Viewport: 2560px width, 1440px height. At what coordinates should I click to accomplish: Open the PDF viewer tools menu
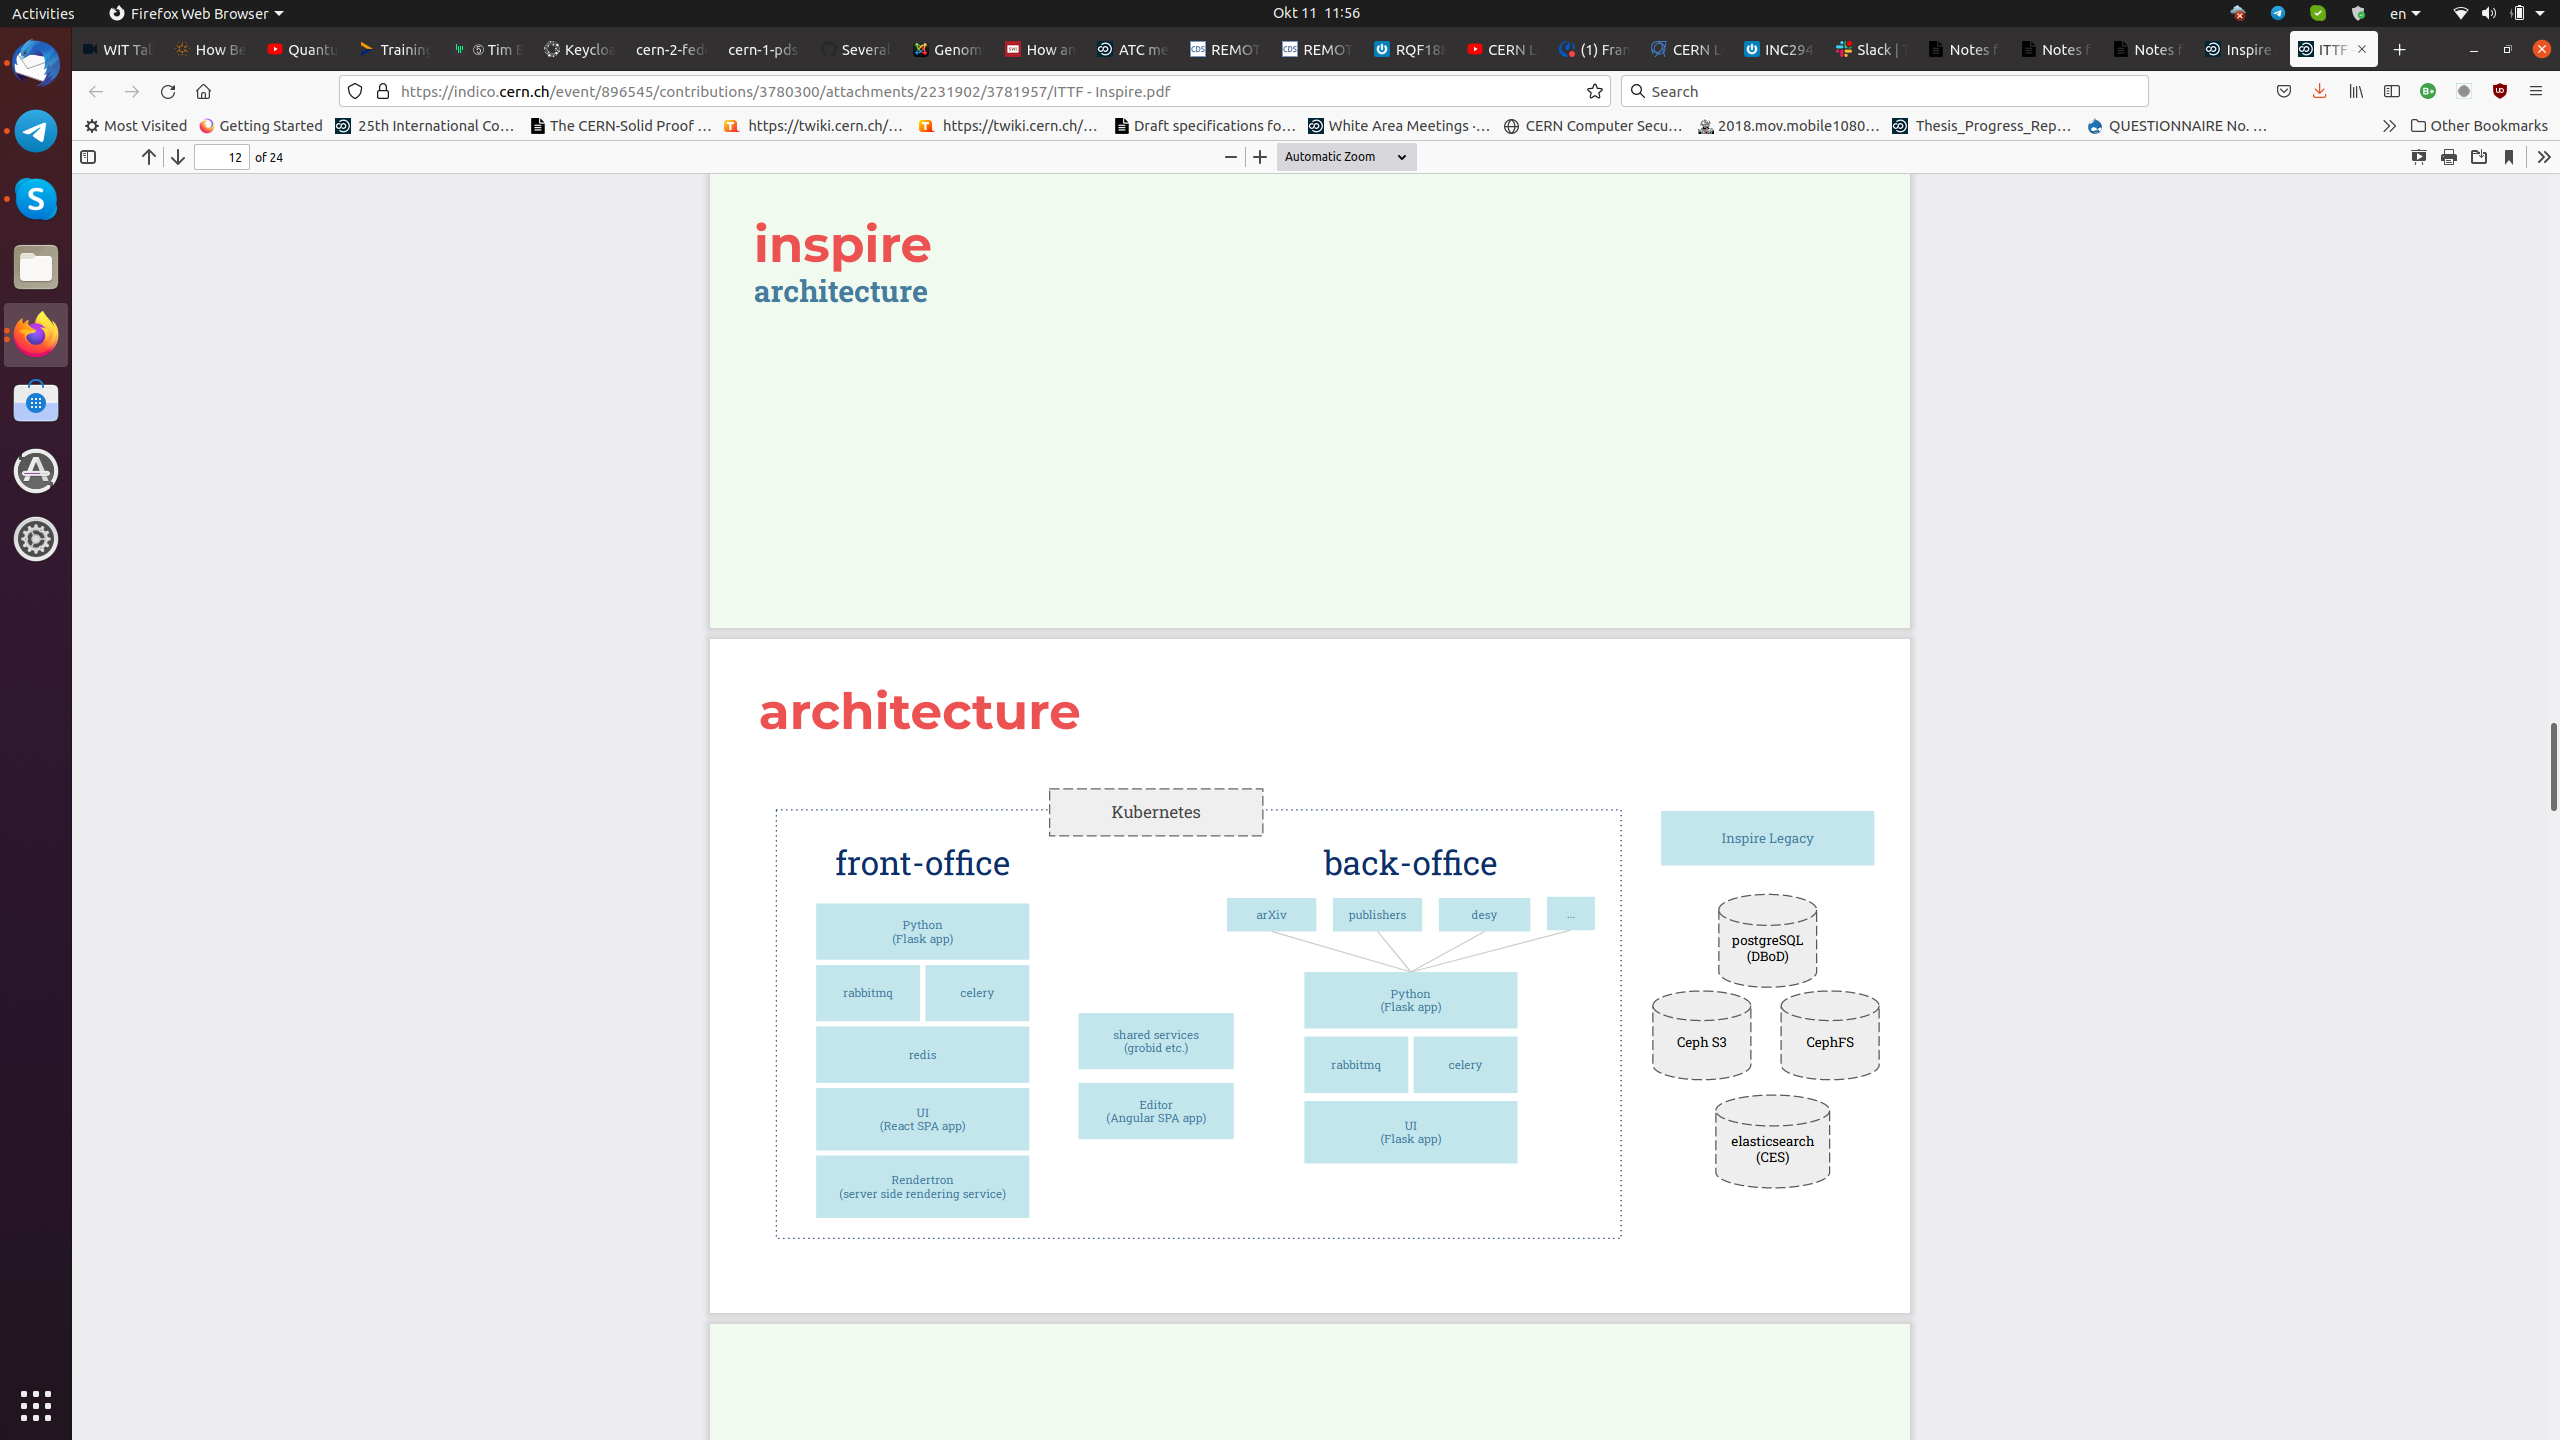2543,157
